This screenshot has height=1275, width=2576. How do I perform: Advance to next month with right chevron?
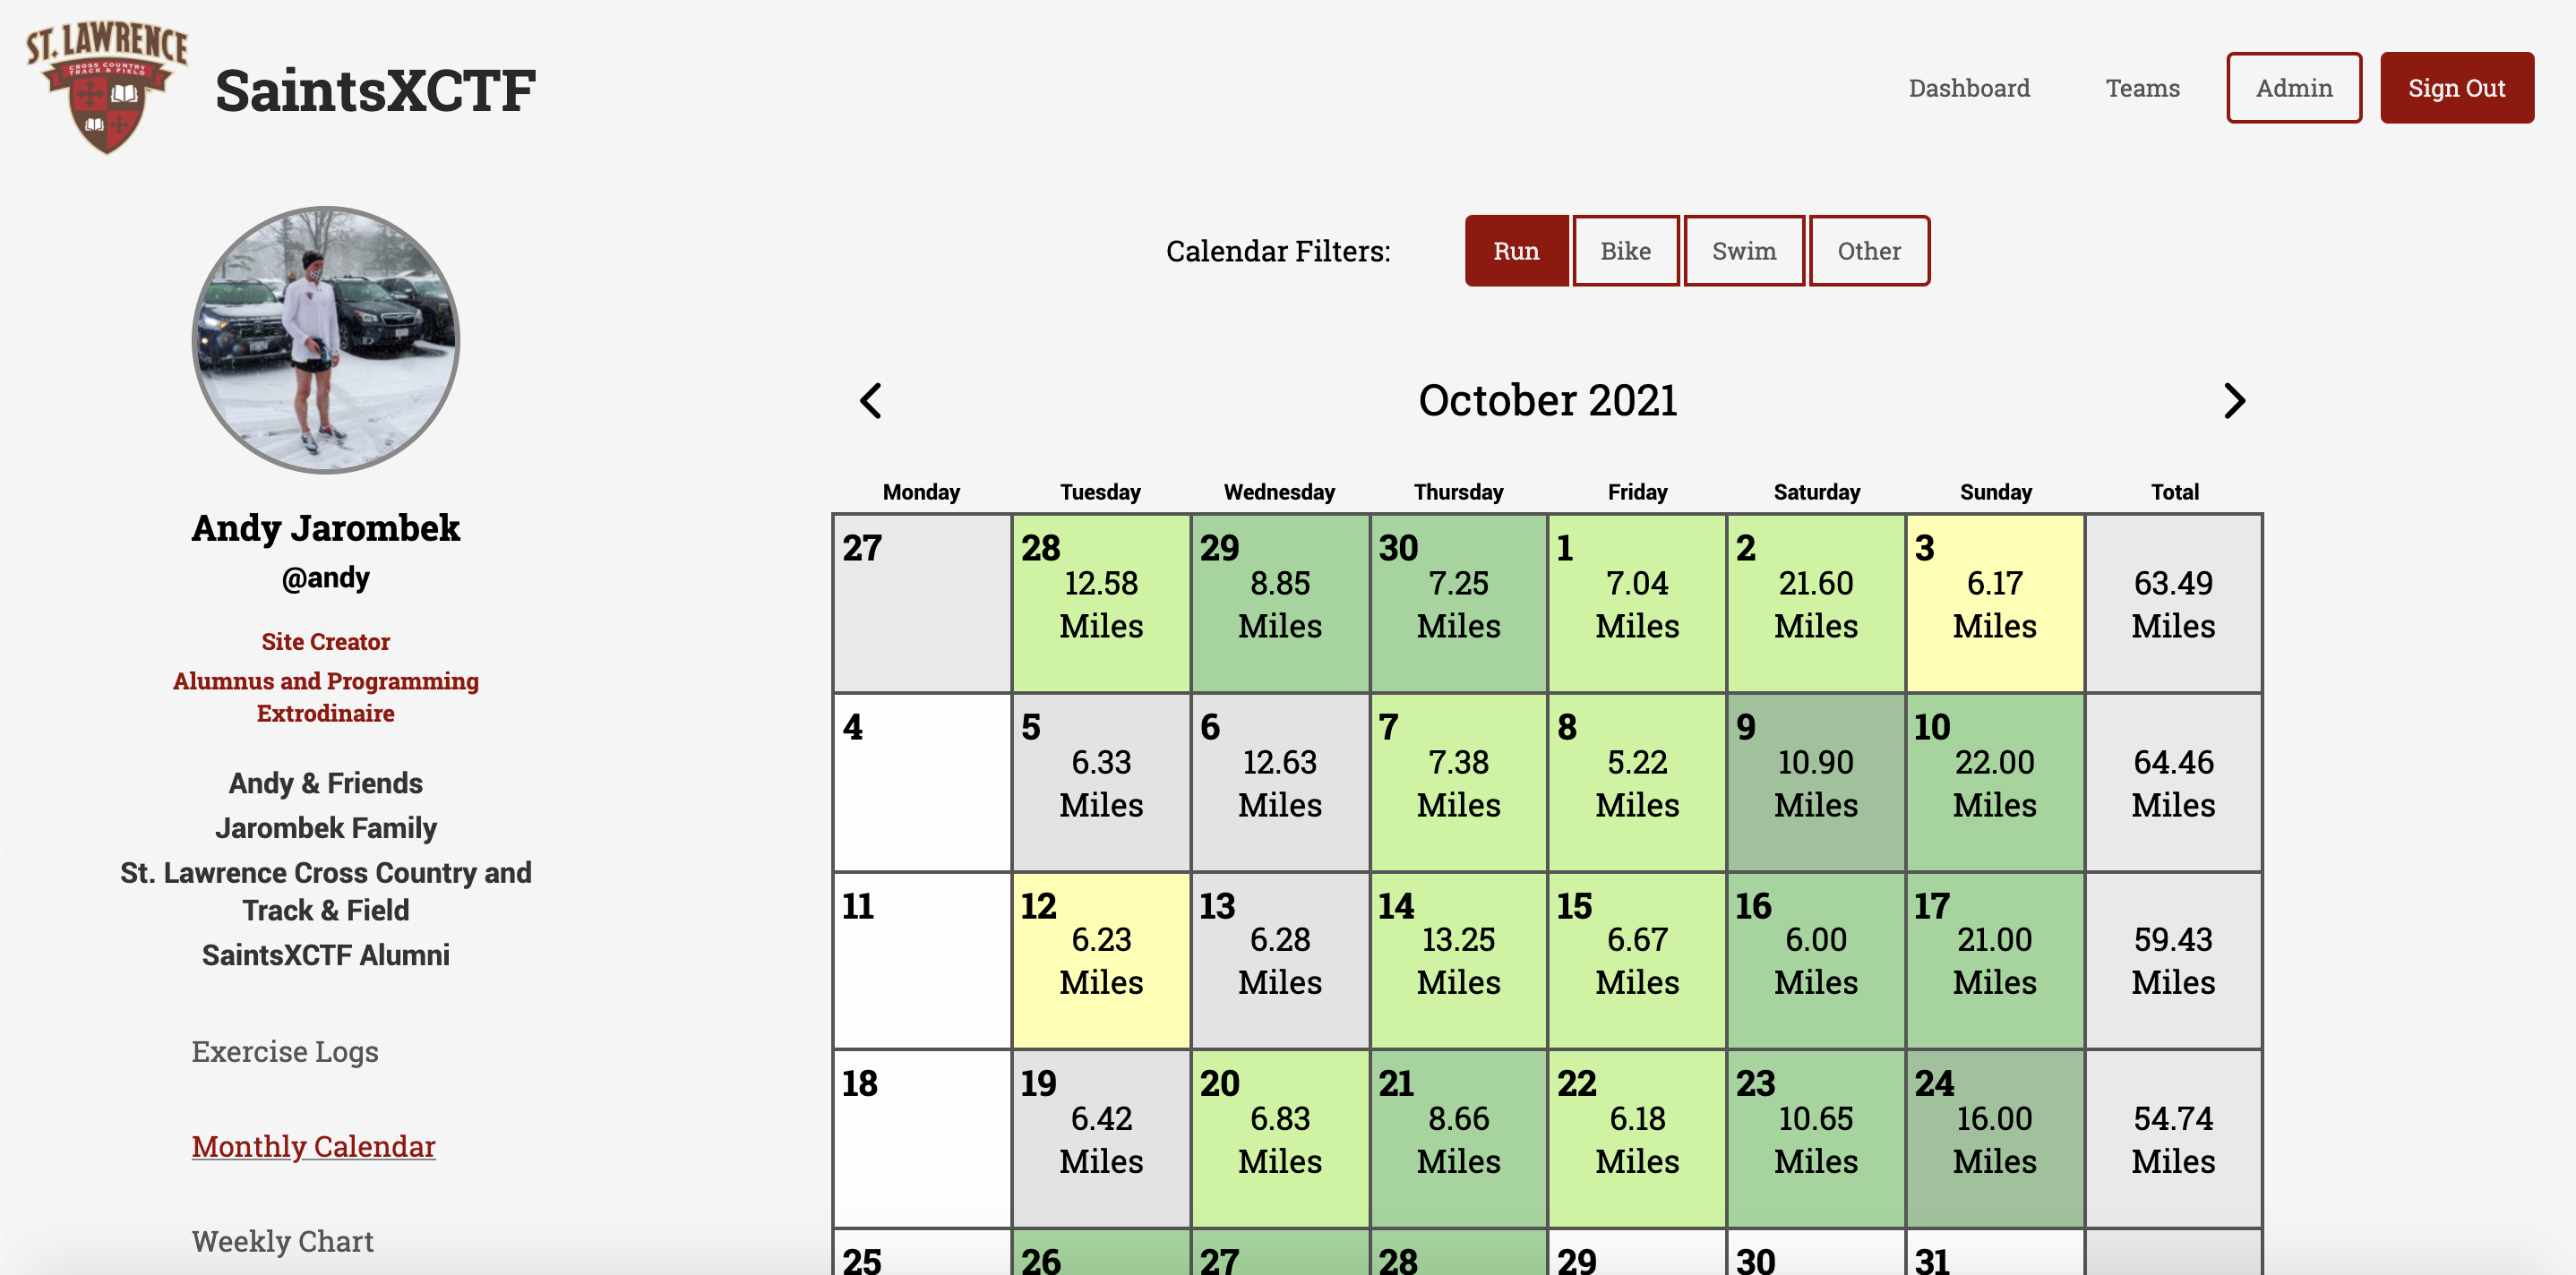2234,401
